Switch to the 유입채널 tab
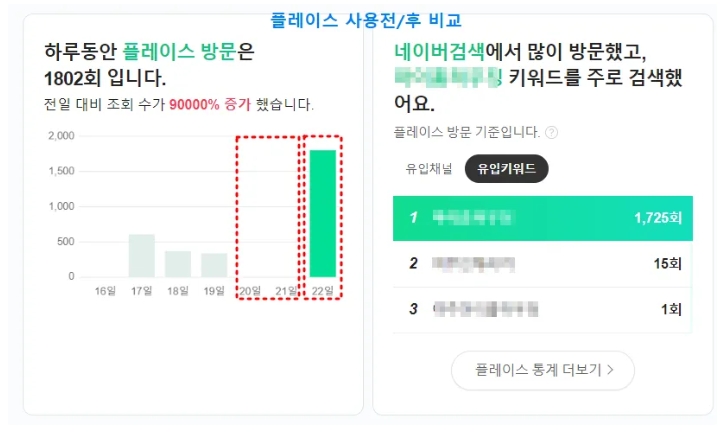 (429, 168)
